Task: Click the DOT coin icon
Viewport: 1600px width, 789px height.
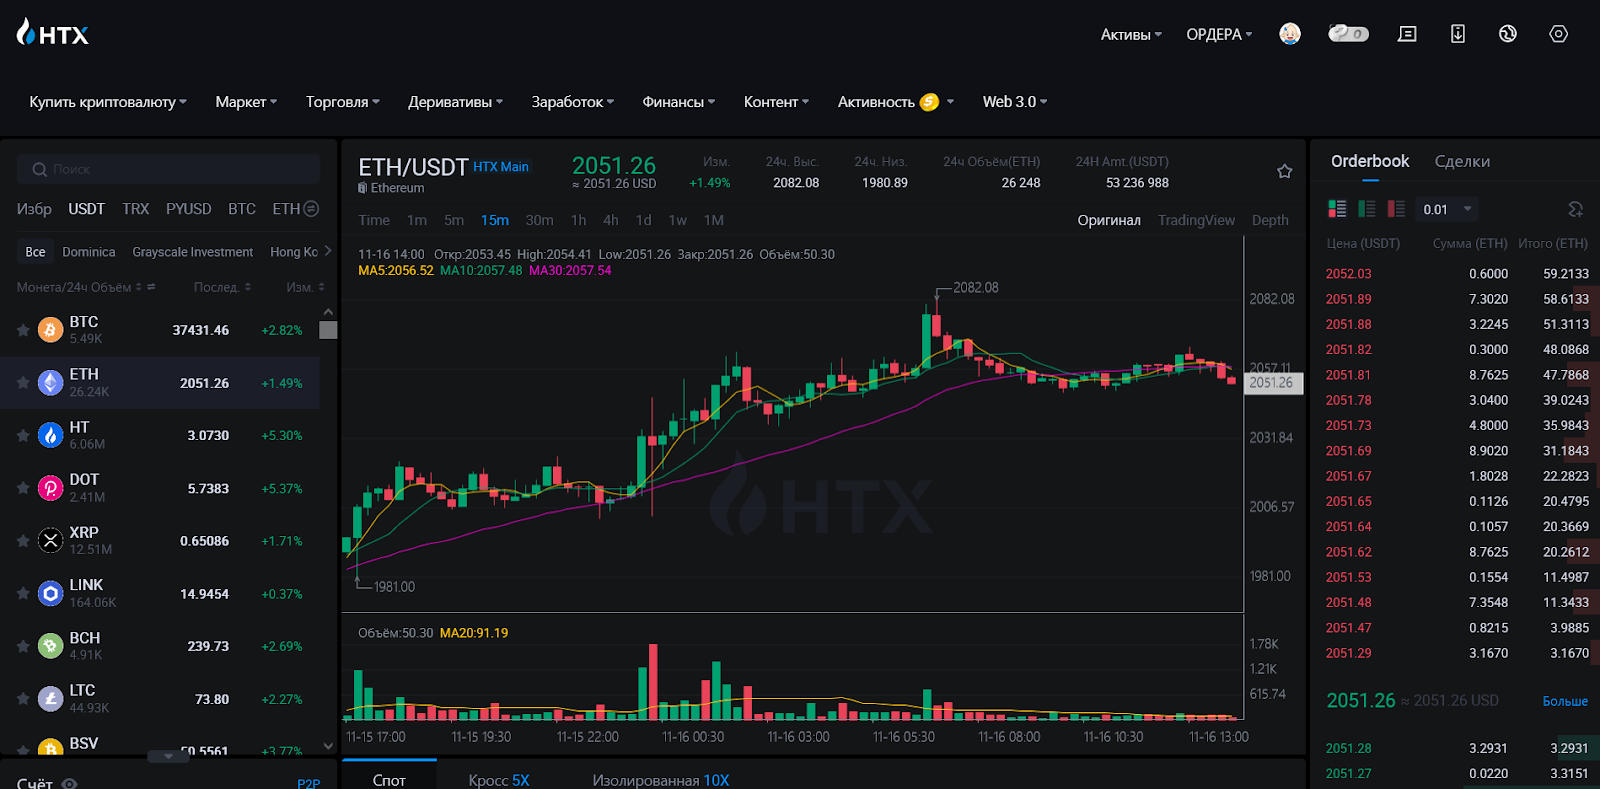Action: (50, 488)
